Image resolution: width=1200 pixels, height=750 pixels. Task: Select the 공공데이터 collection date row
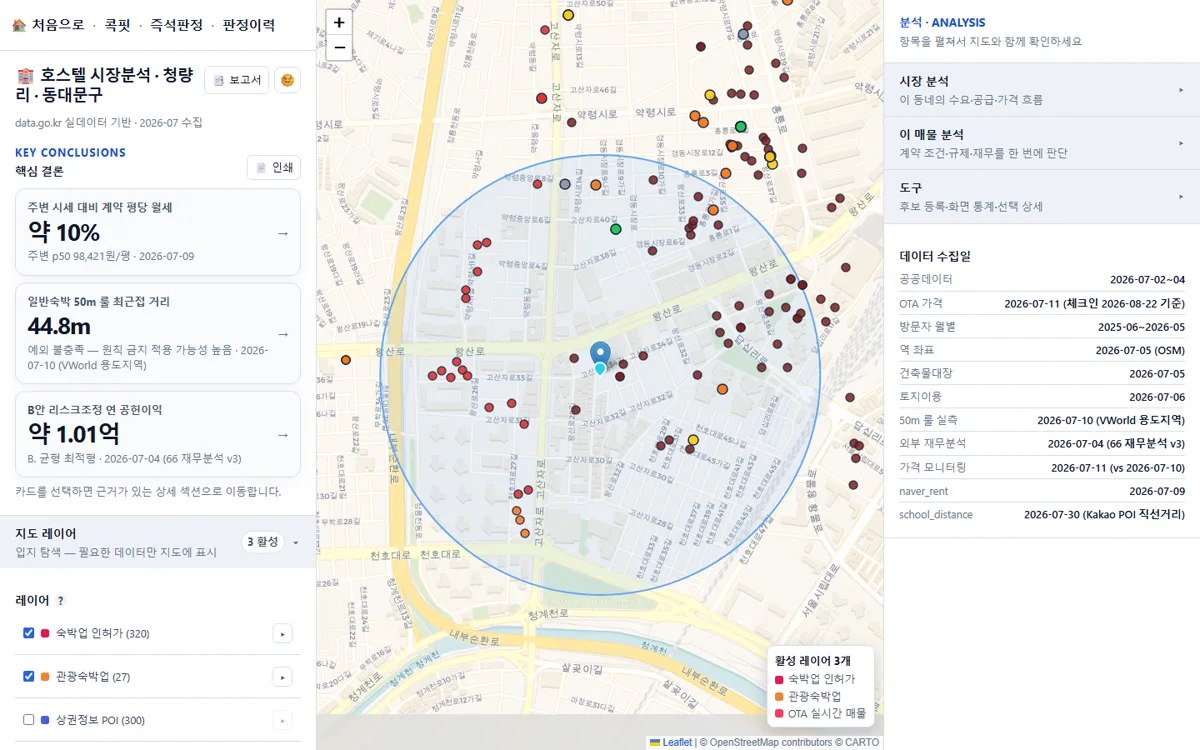pos(1042,279)
